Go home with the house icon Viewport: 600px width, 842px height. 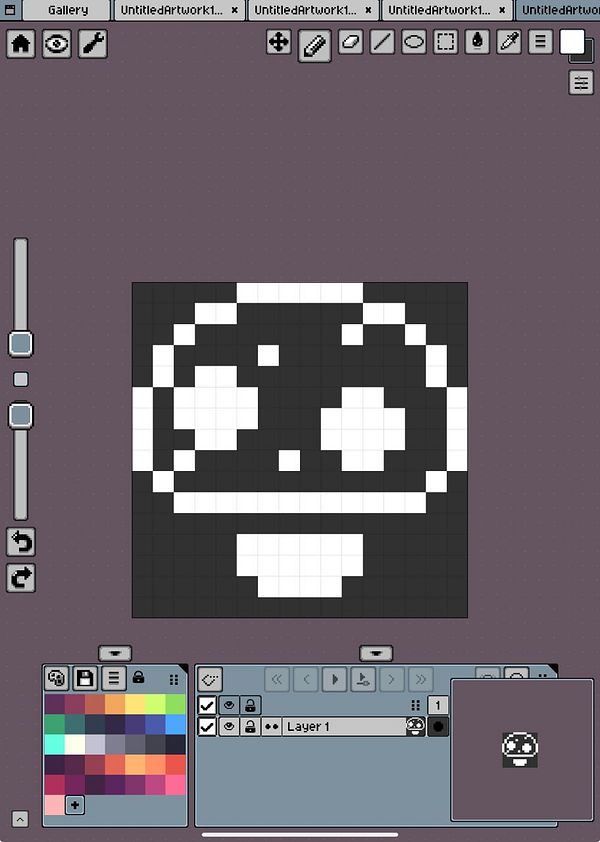[21, 43]
